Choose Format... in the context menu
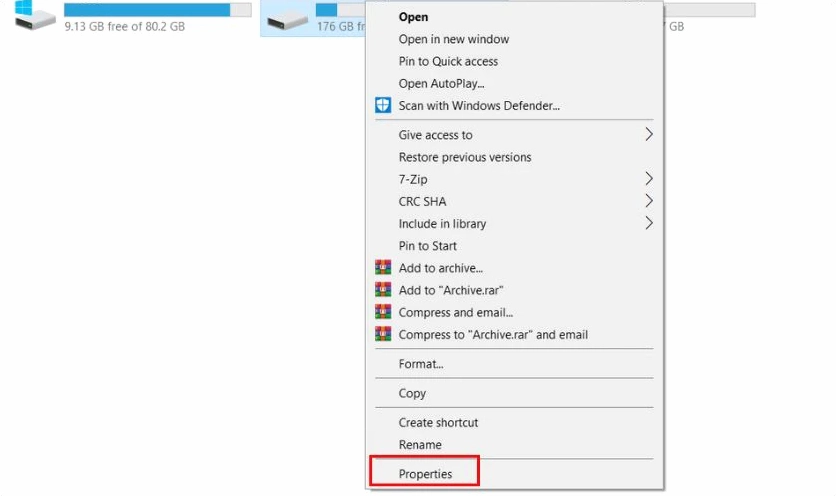Screen dimensions: 836x496 pos(421,364)
